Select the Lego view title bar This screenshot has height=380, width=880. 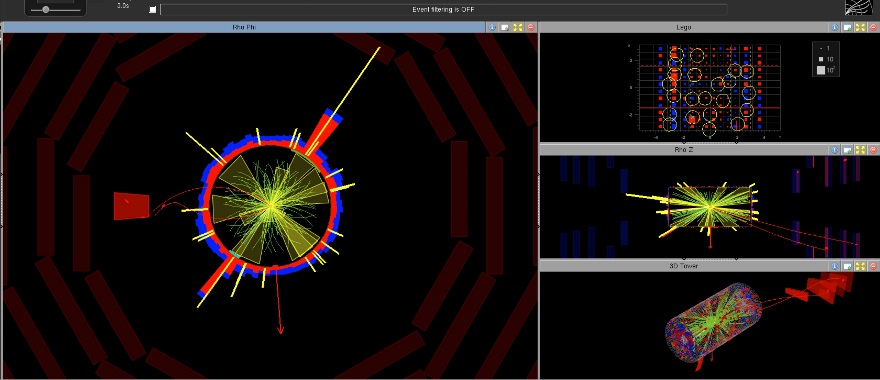click(684, 27)
